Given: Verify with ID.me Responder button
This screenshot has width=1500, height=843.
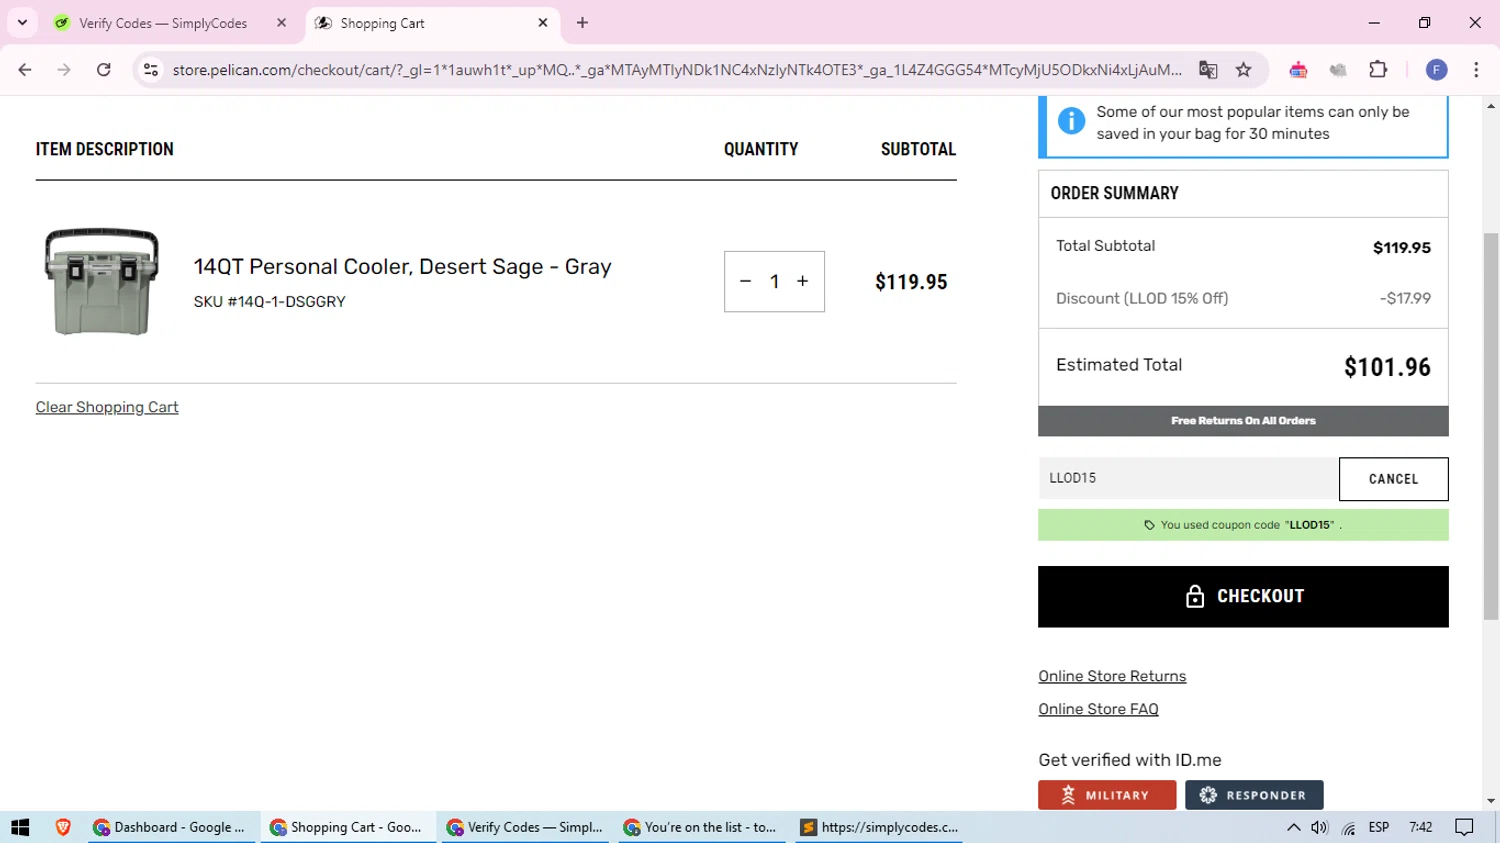Looking at the screenshot, I should point(1254,795).
